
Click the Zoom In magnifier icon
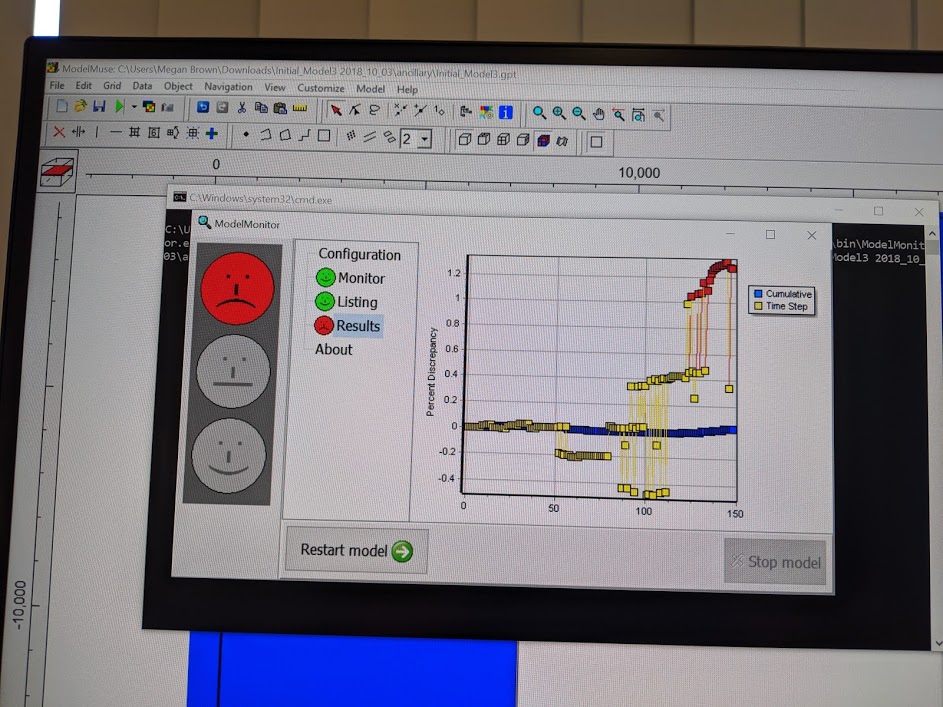click(559, 113)
